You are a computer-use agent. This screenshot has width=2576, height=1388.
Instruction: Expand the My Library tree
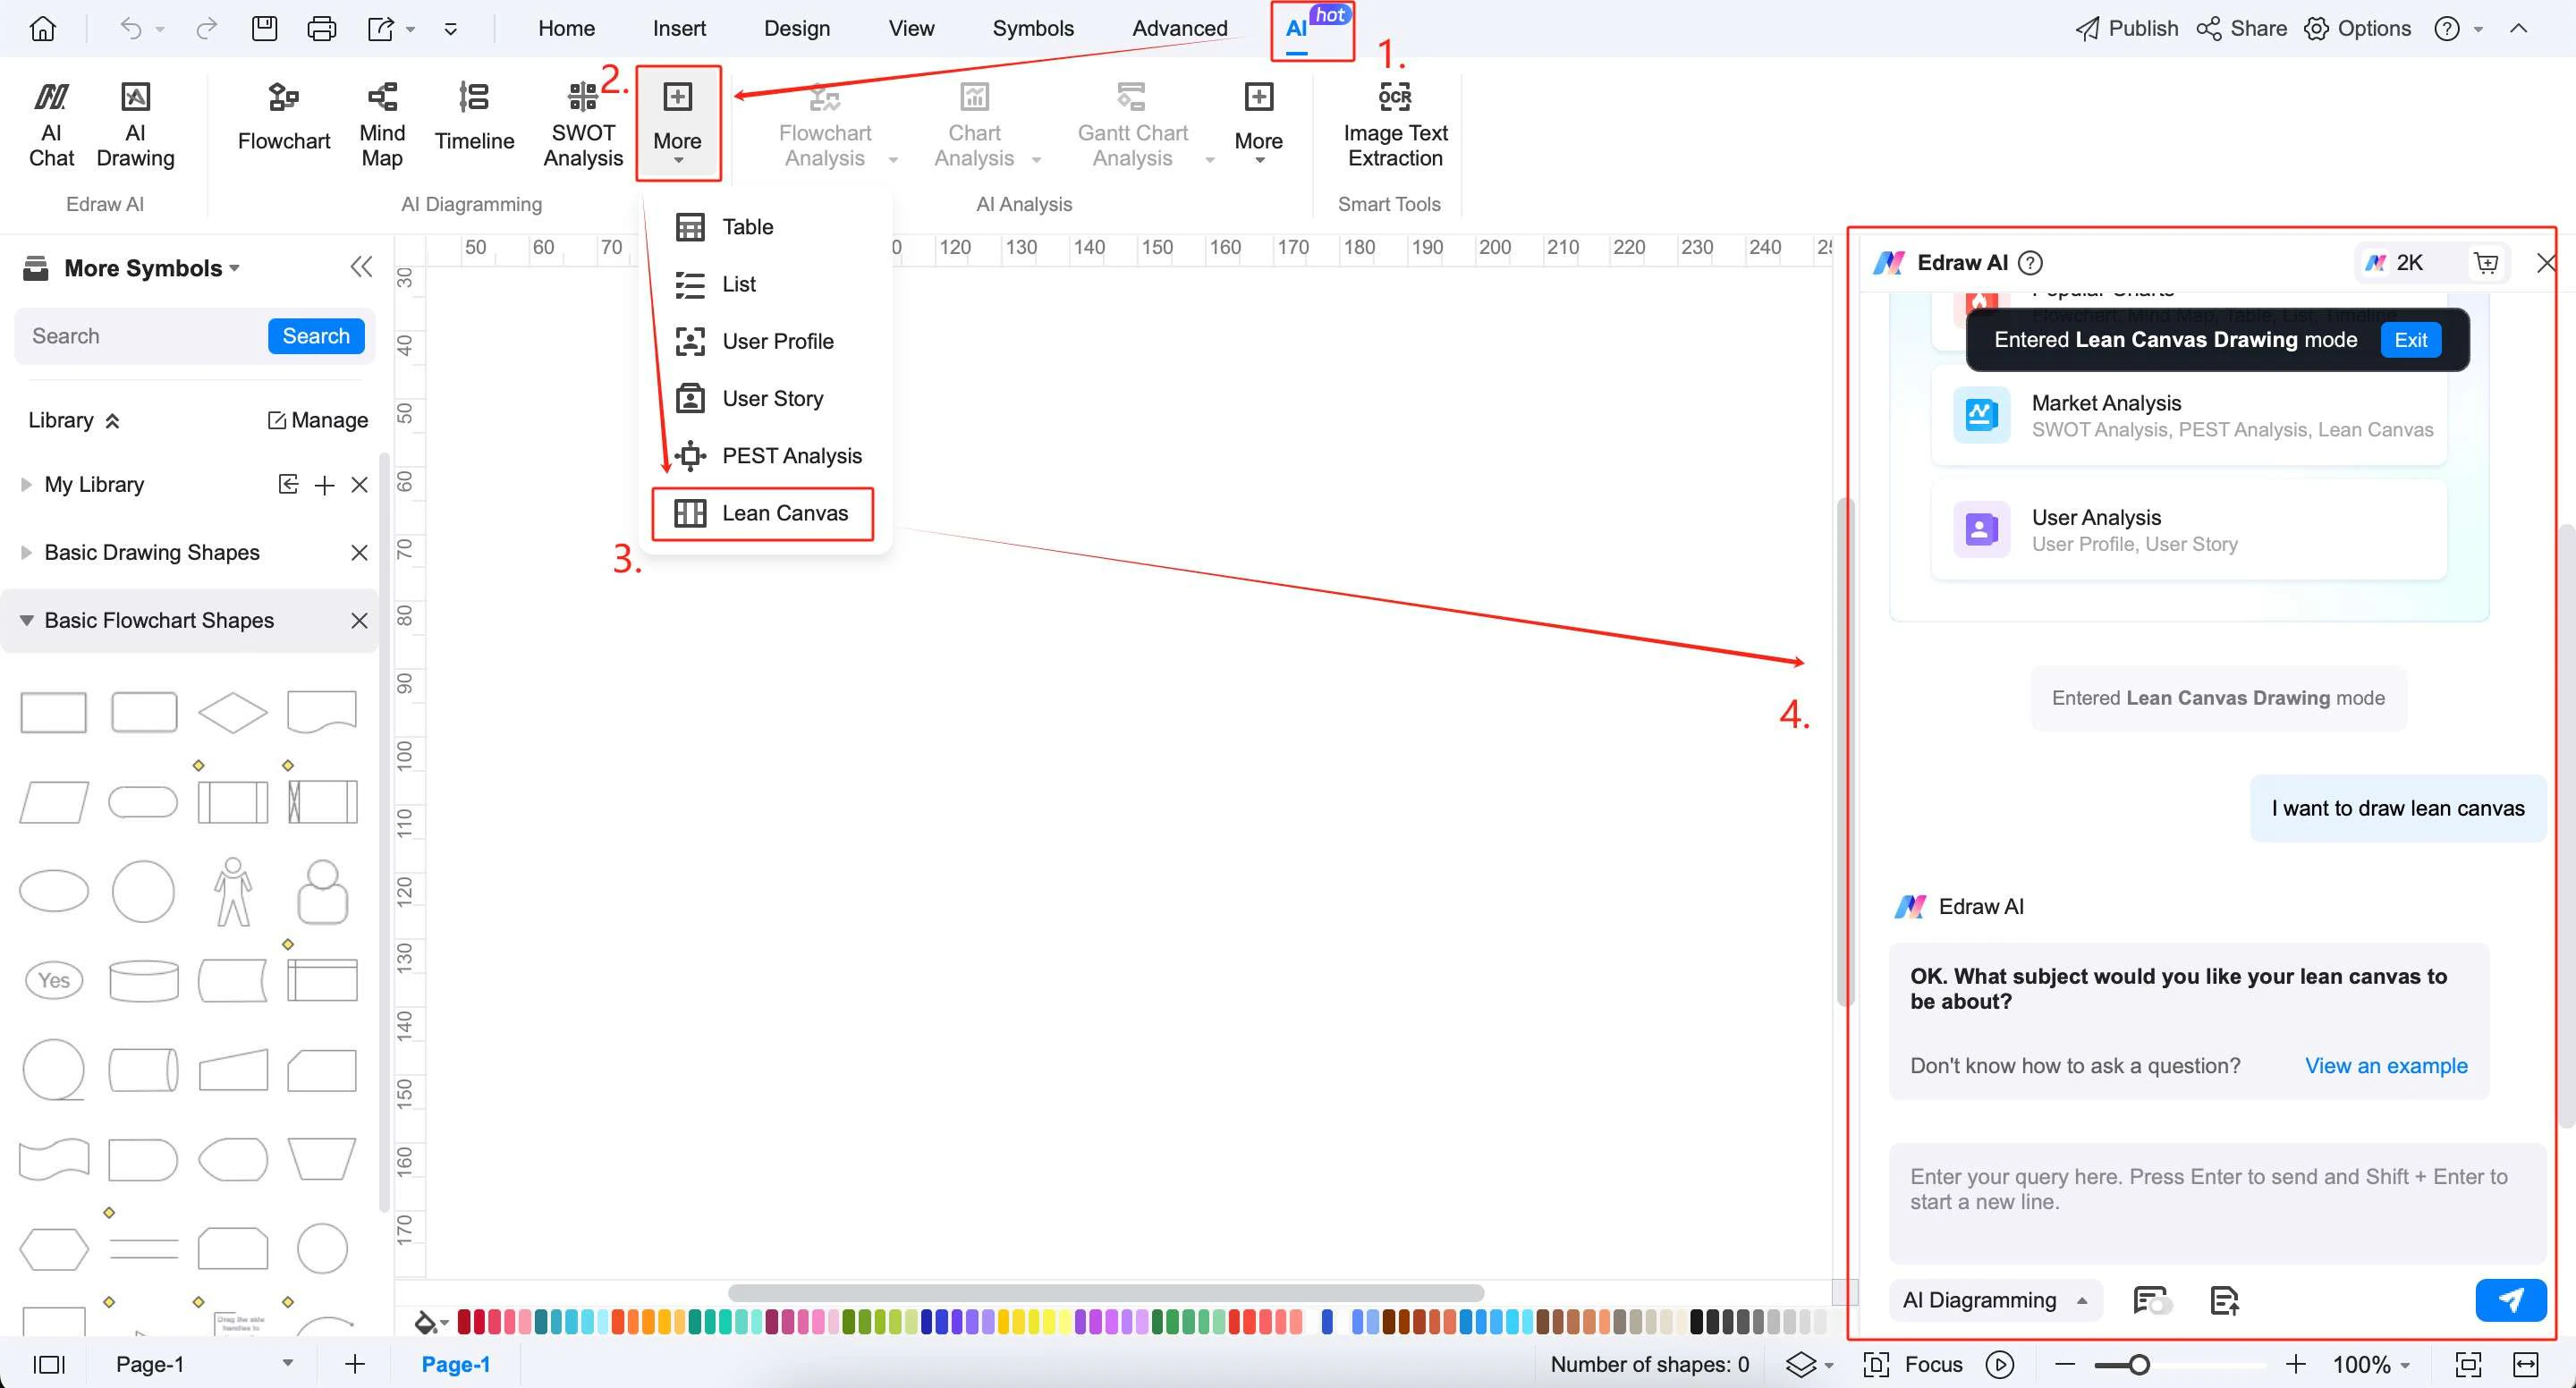click(26, 484)
